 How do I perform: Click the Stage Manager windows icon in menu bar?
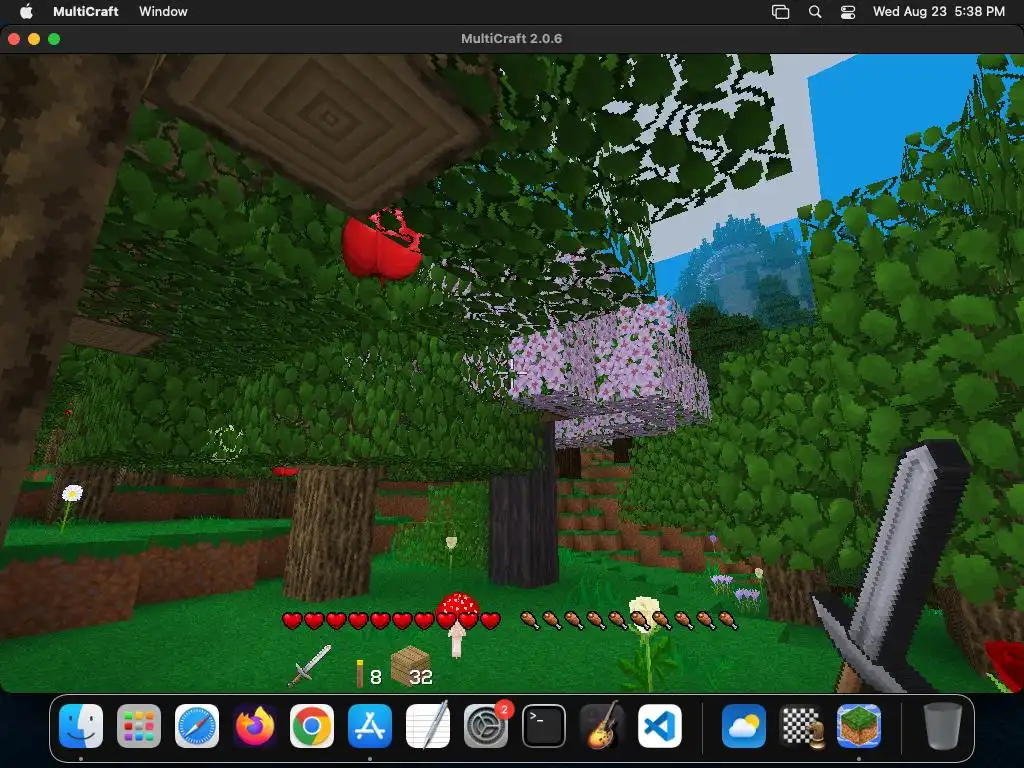tap(780, 12)
